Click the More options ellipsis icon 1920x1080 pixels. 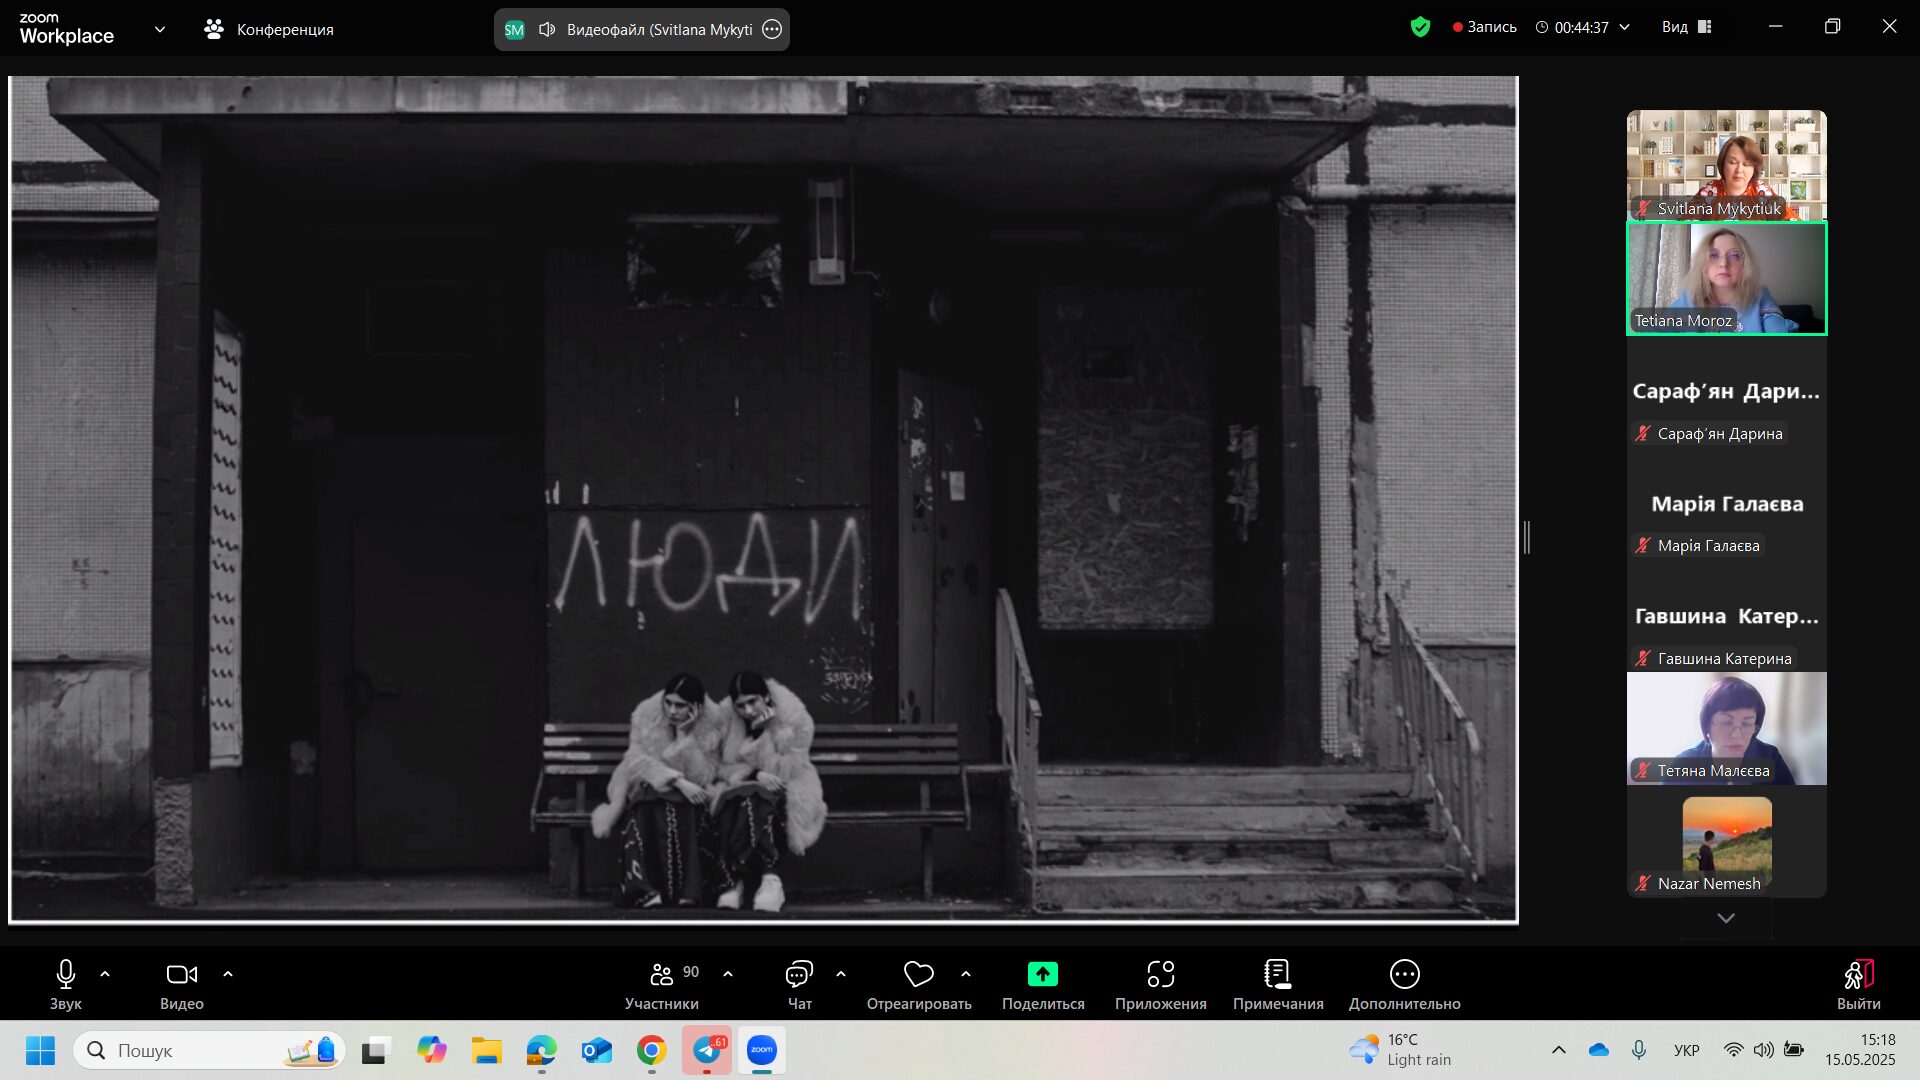coord(1404,974)
